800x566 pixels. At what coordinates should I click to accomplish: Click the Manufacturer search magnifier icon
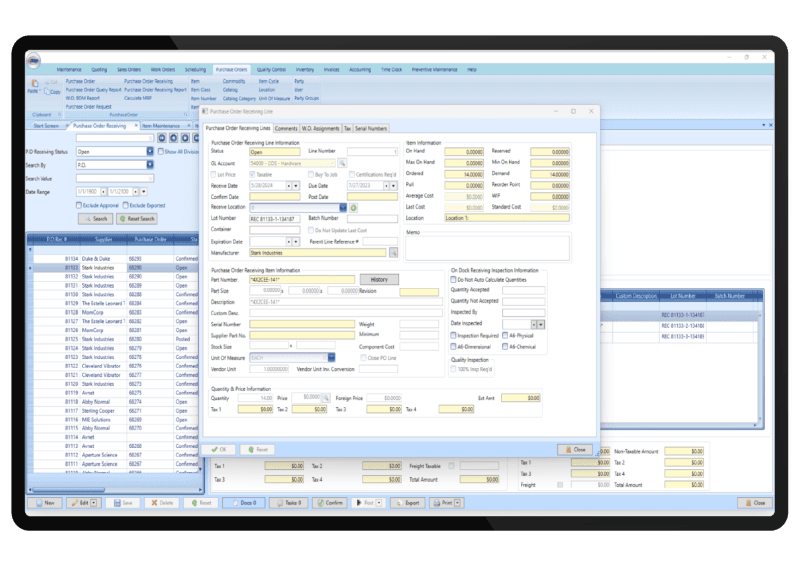(393, 252)
